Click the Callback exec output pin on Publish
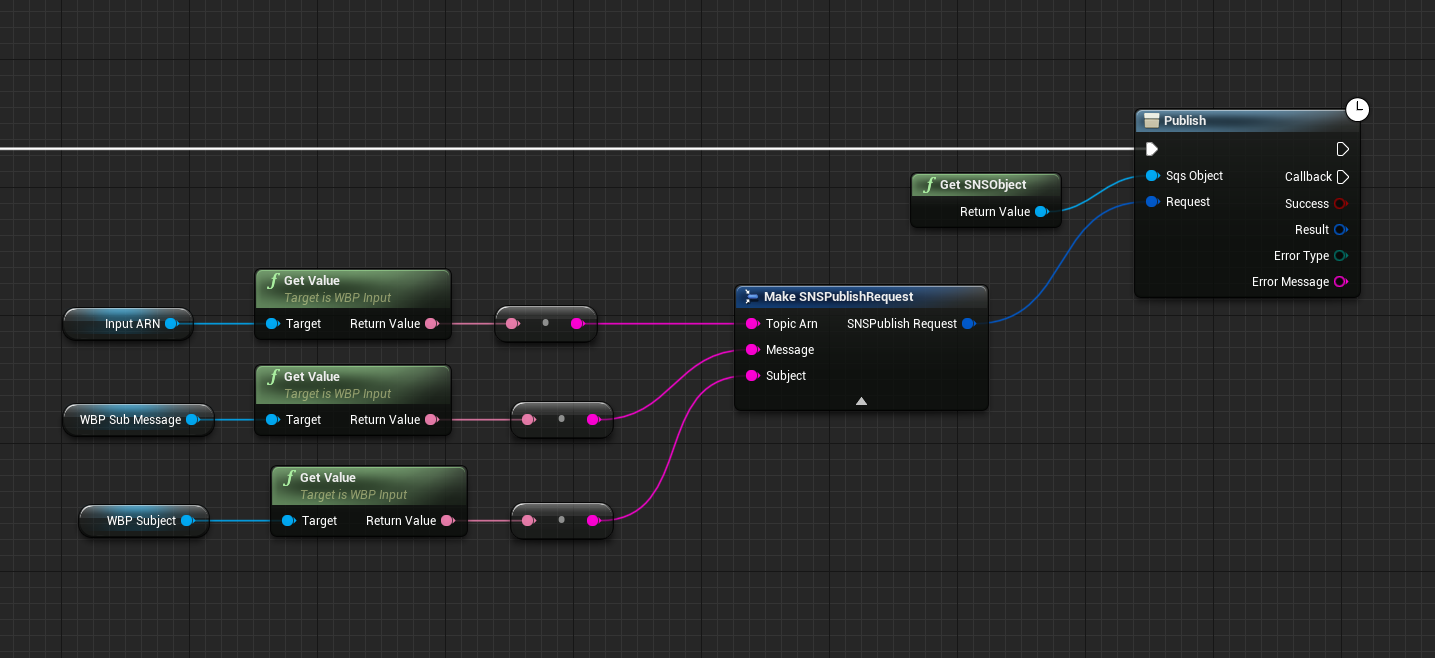Image resolution: width=1435 pixels, height=658 pixels. tap(1342, 176)
